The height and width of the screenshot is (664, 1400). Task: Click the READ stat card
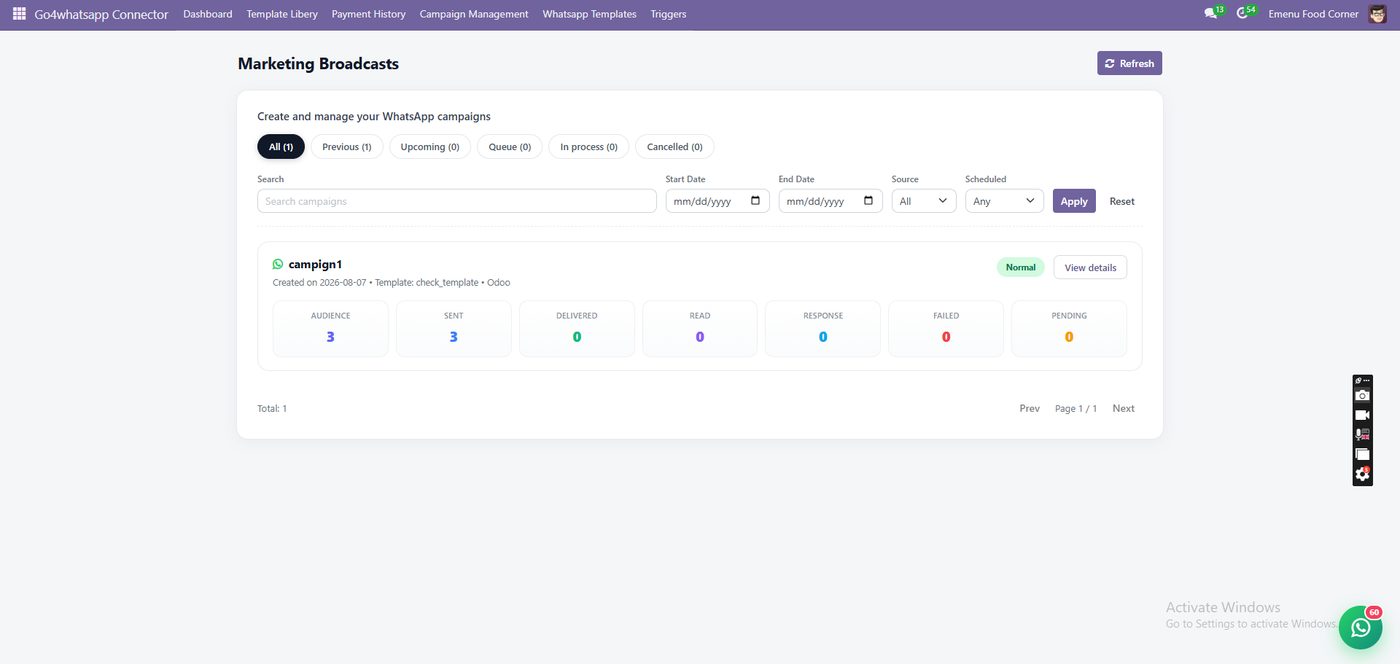[700, 328]
